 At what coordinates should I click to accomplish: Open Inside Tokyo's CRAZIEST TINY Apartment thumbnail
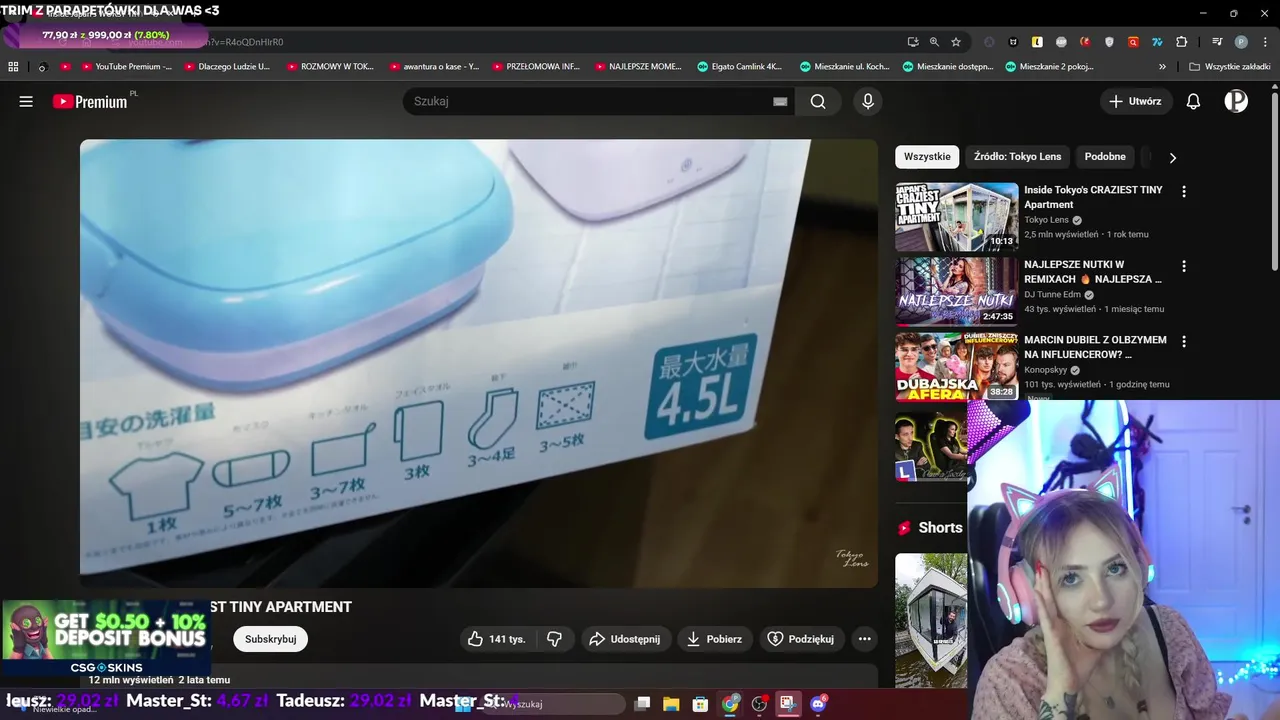pos(956,216)
